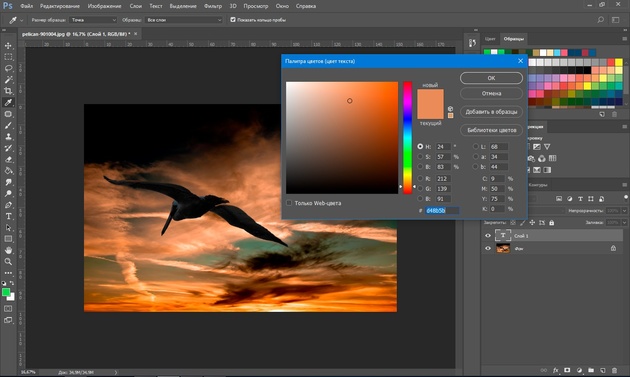Select the Eyedropper tool in the toolbar
The image size is (630, 377).
coord(8,102)
